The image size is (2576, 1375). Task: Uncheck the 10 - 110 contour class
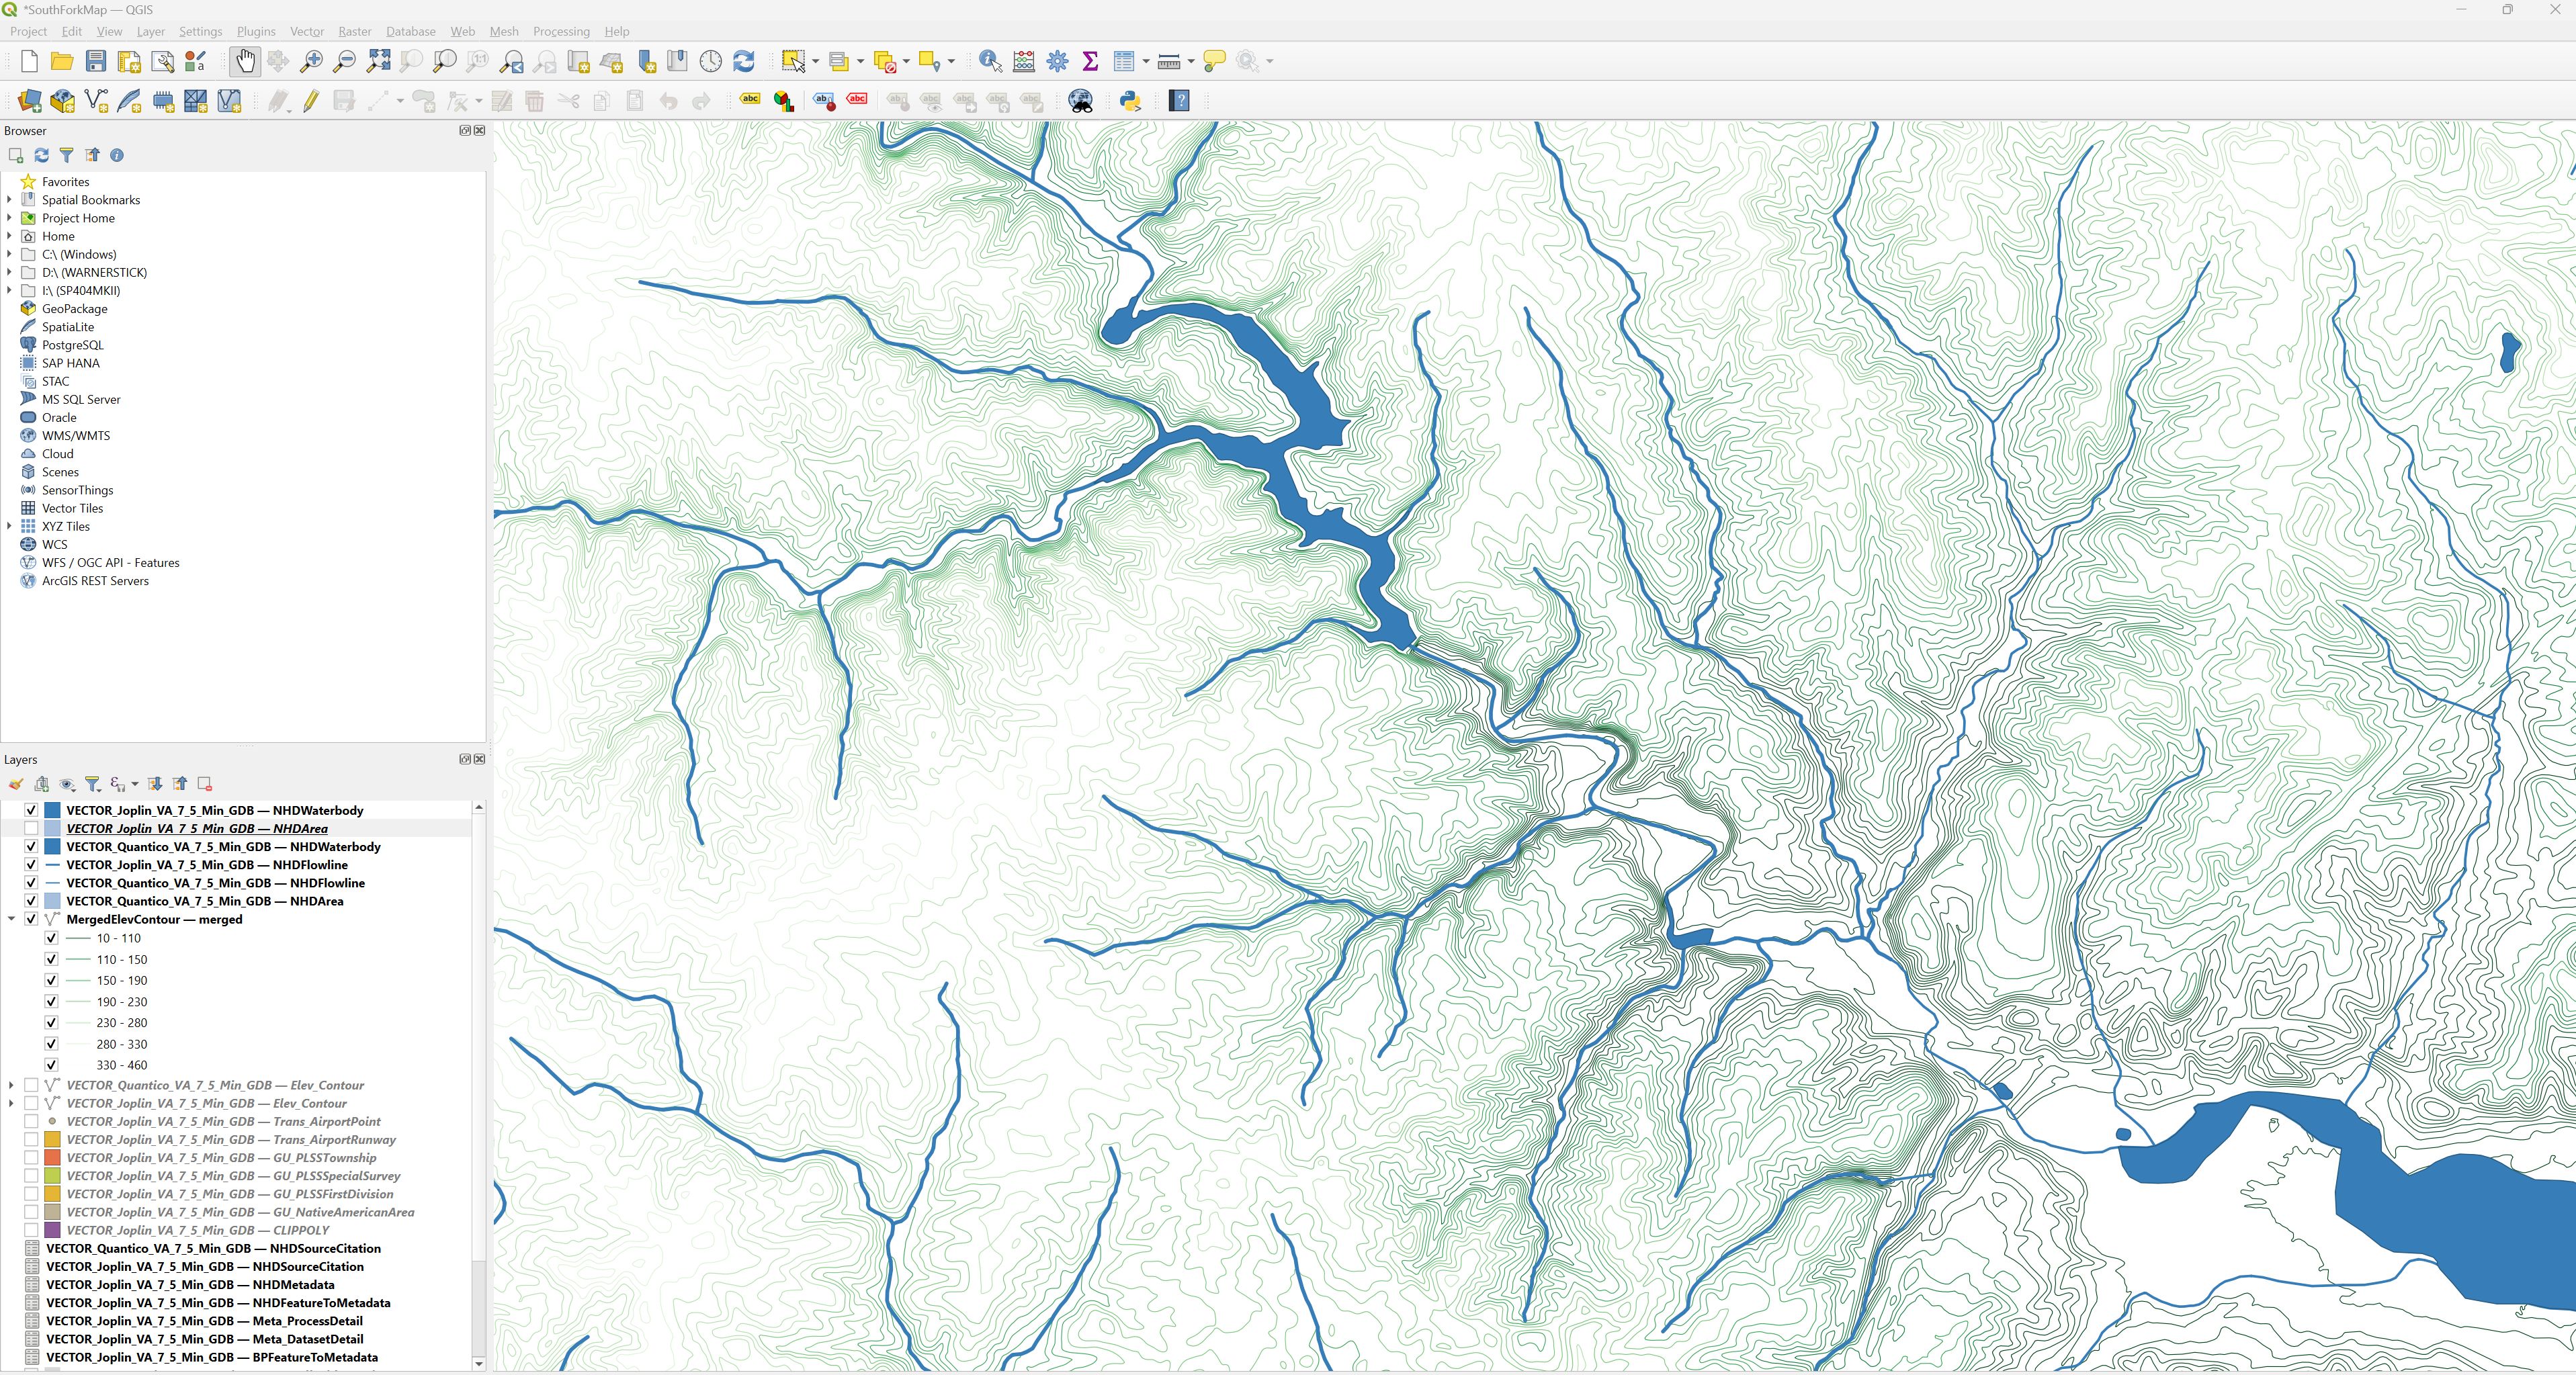click(x=51, y=938)
